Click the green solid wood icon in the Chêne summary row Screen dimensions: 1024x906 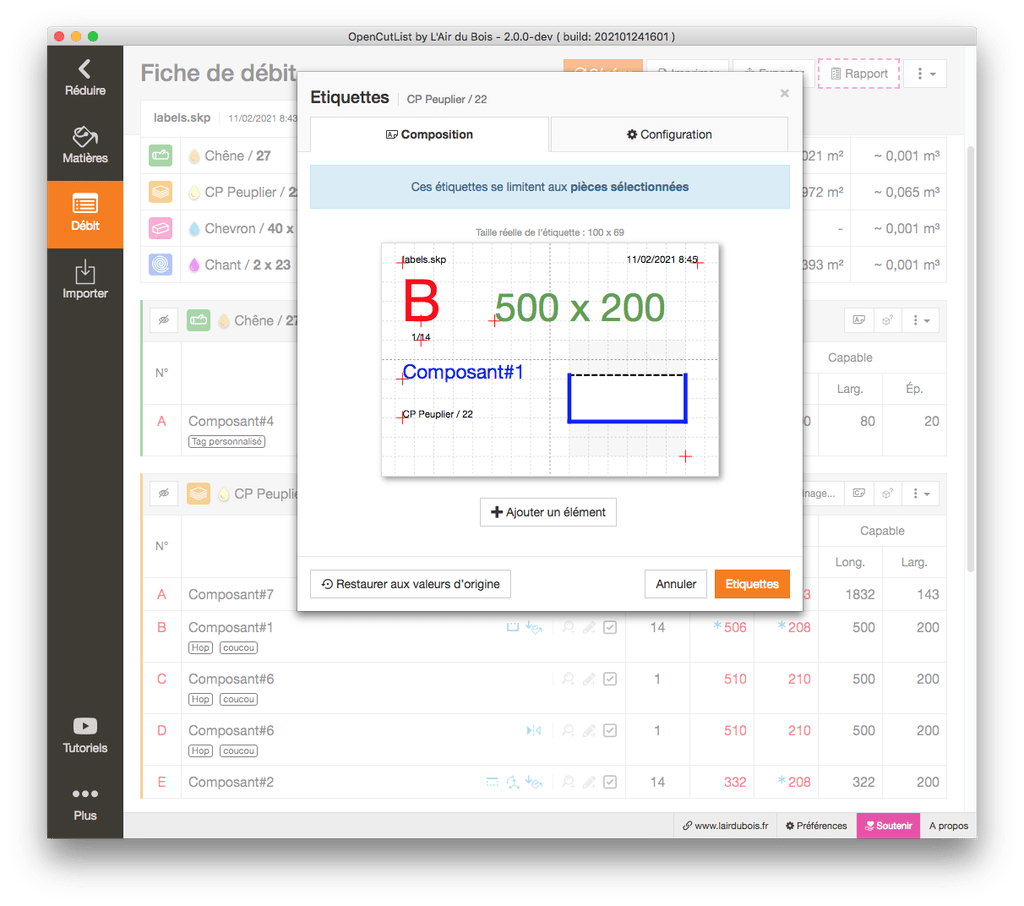coord(161,155)
